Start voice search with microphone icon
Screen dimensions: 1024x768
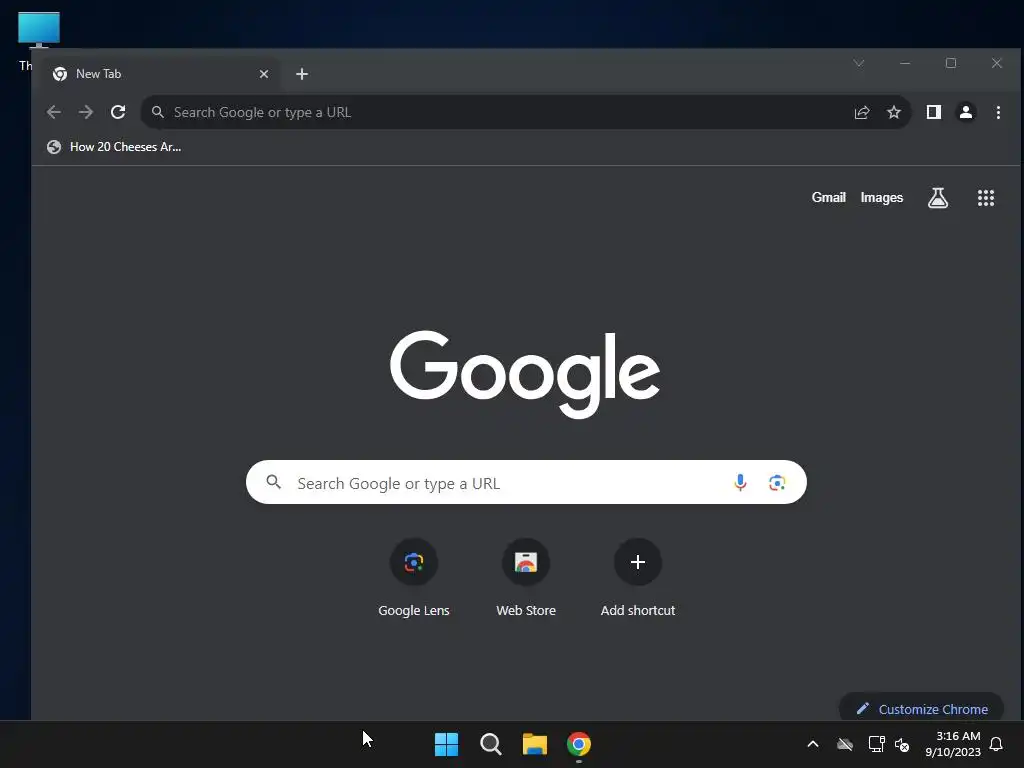740,483
